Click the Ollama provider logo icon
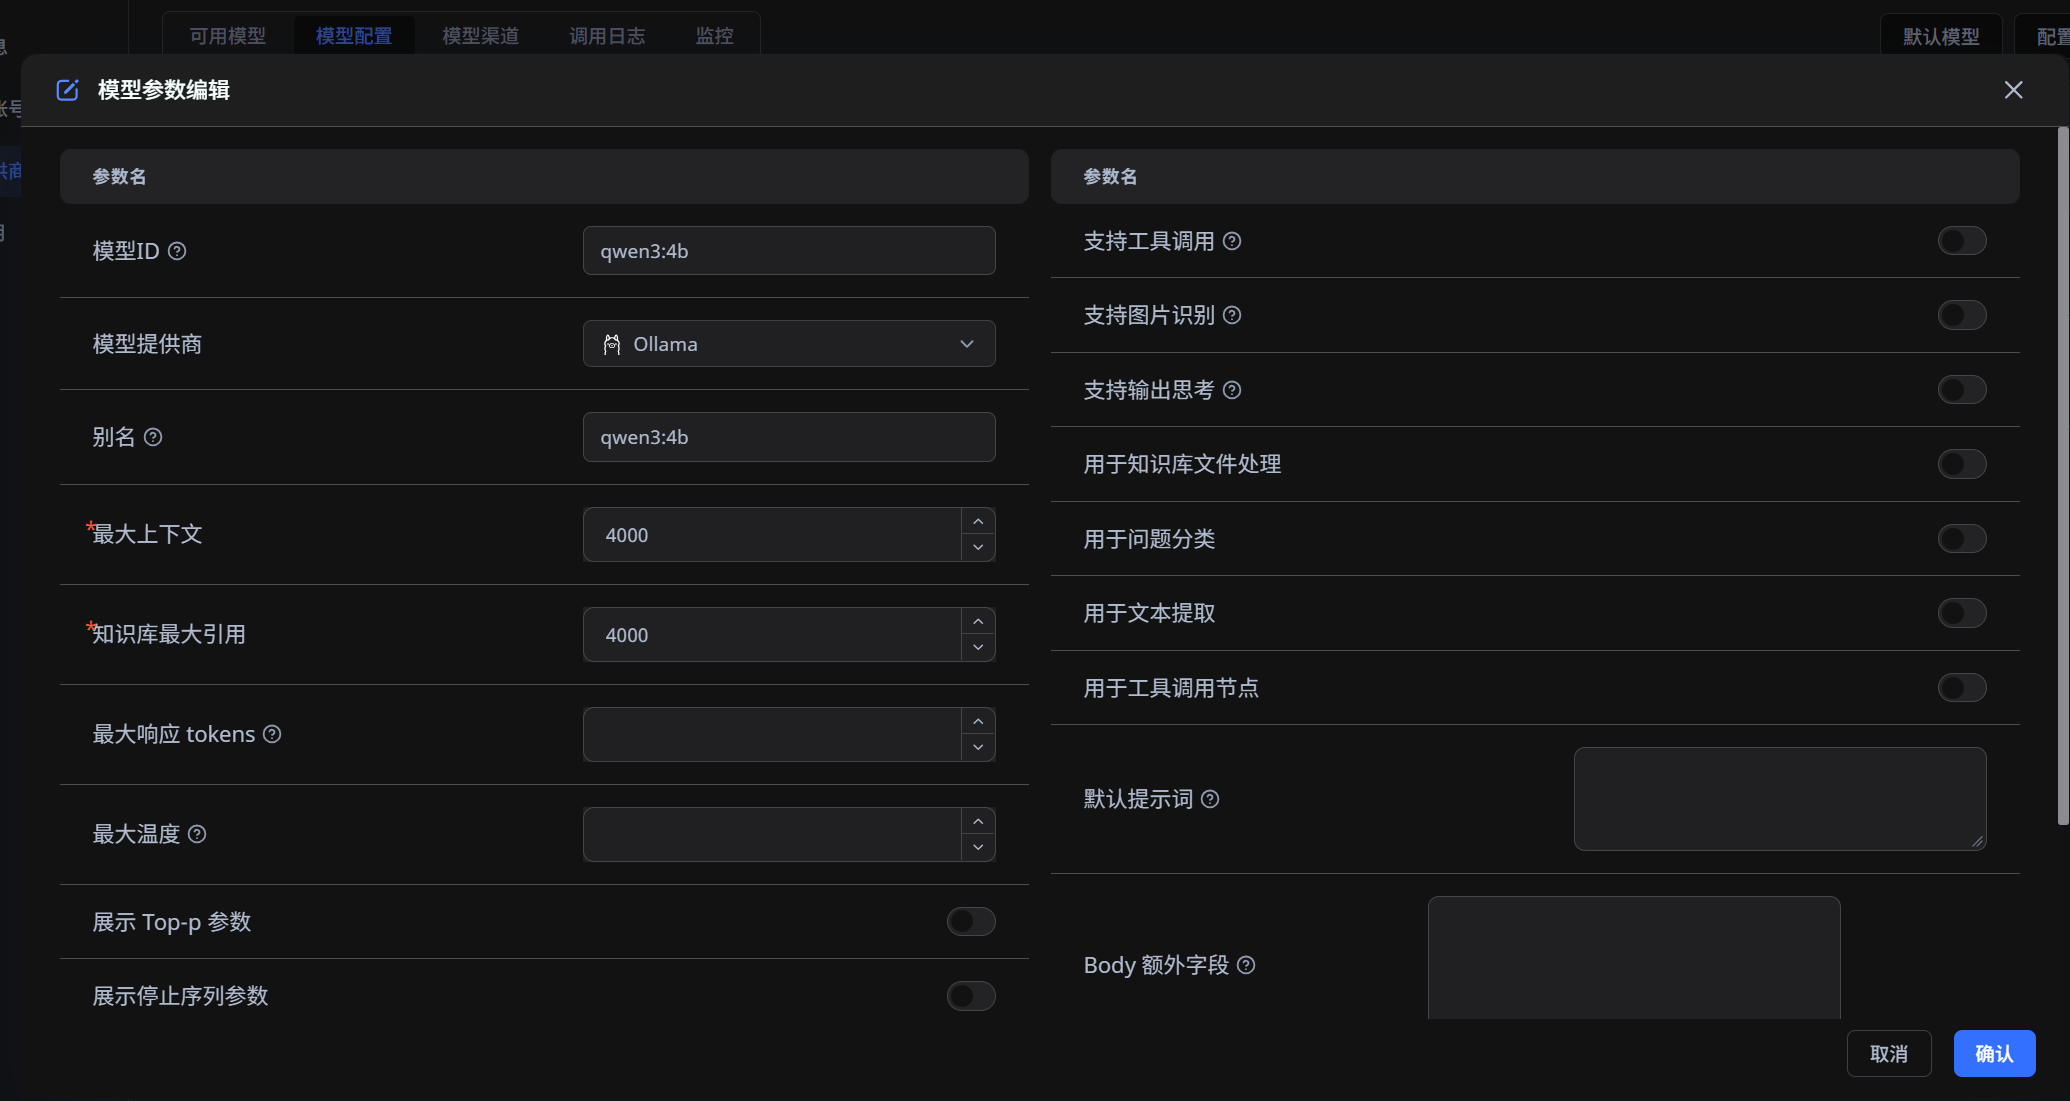The width and height of the screenshot is (2070, 1101). (612, 343)
